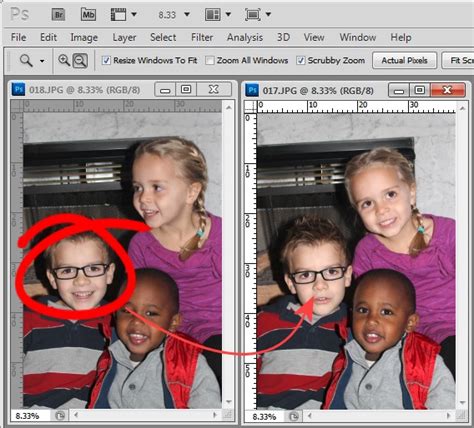The height and width of the screenshot is (428, 474).
Task: Toggle Resize Windows To Fit checkbox
Action: pyautogui.click(x=106, y=60)
